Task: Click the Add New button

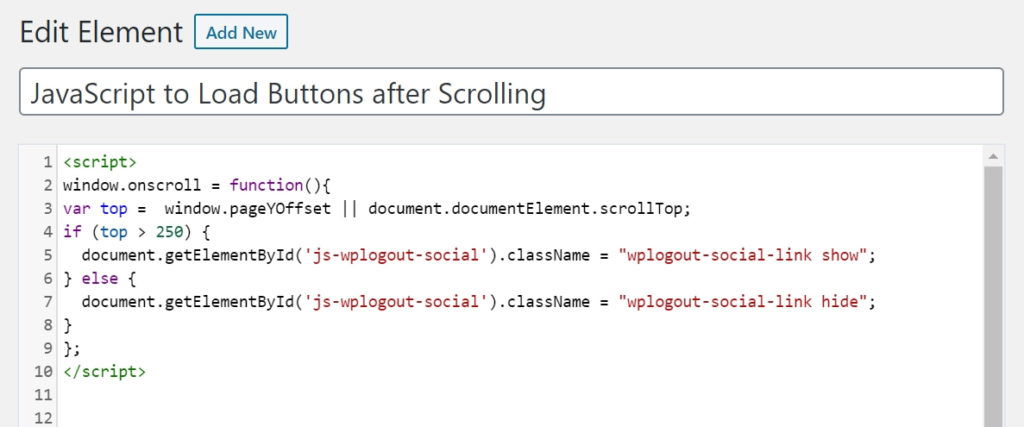Action: [x=241, y=32]
